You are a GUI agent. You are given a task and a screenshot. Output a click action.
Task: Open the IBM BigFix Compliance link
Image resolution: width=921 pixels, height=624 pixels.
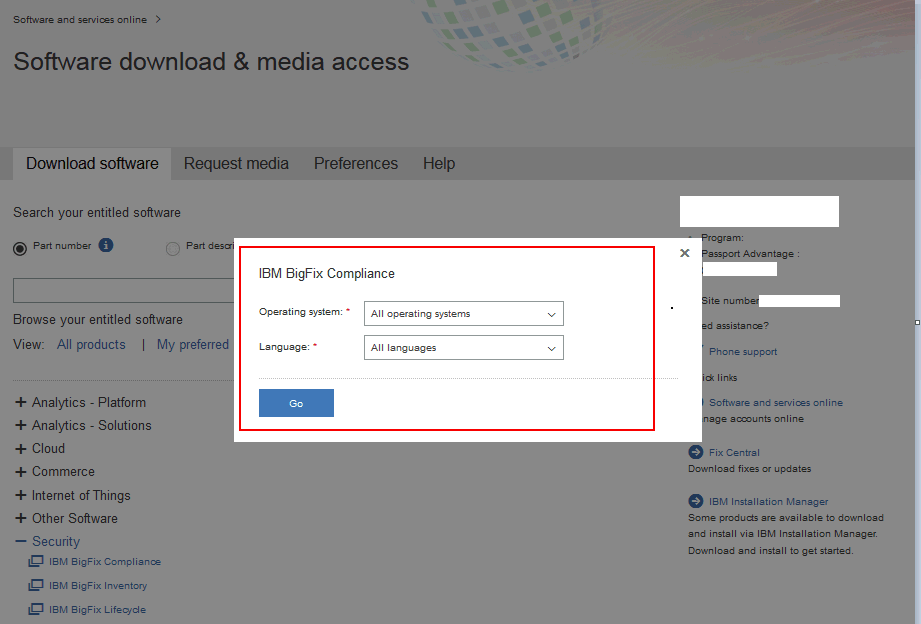coord(105,562)
